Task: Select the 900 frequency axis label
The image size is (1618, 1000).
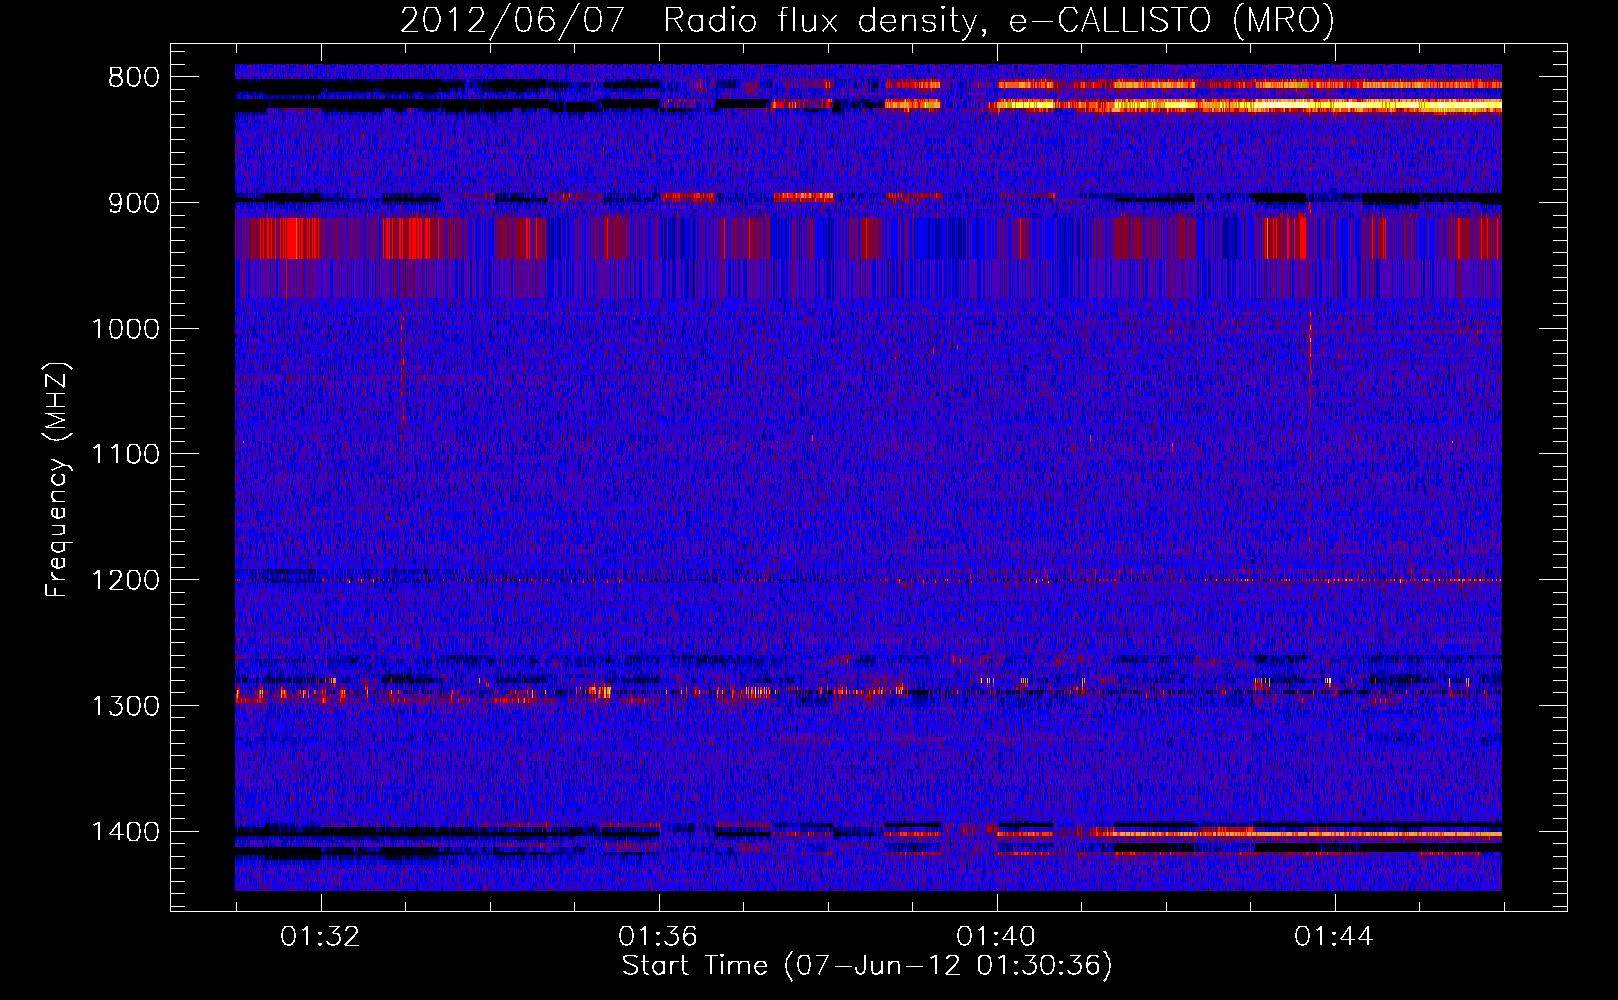Action: coord(133,203)
